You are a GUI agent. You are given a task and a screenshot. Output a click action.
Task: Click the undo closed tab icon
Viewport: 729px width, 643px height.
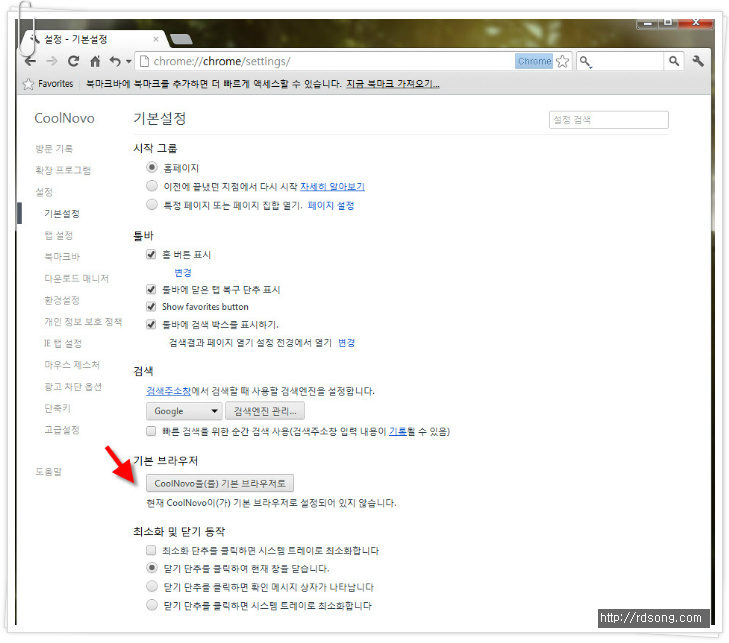point(114,61)
